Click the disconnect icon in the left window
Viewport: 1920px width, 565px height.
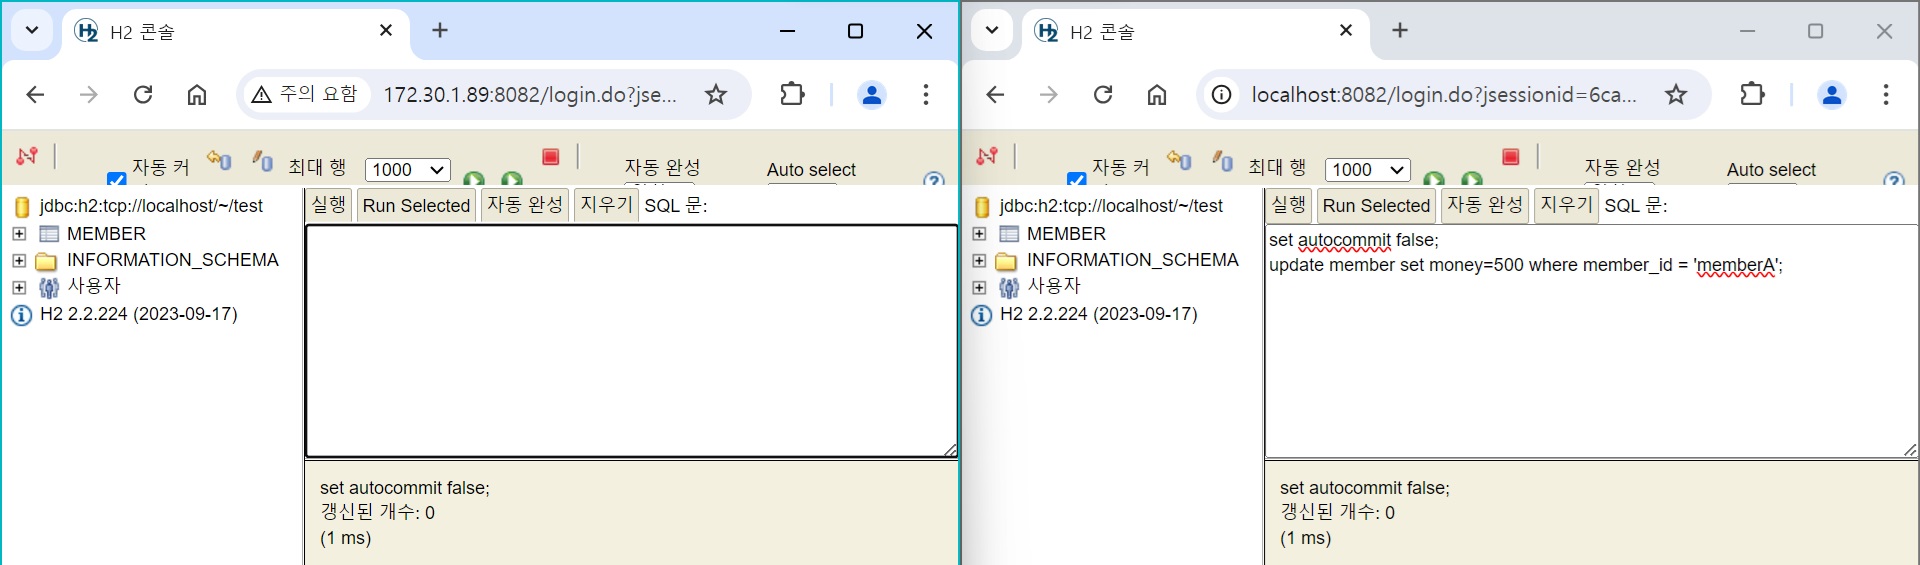point(27,156)
